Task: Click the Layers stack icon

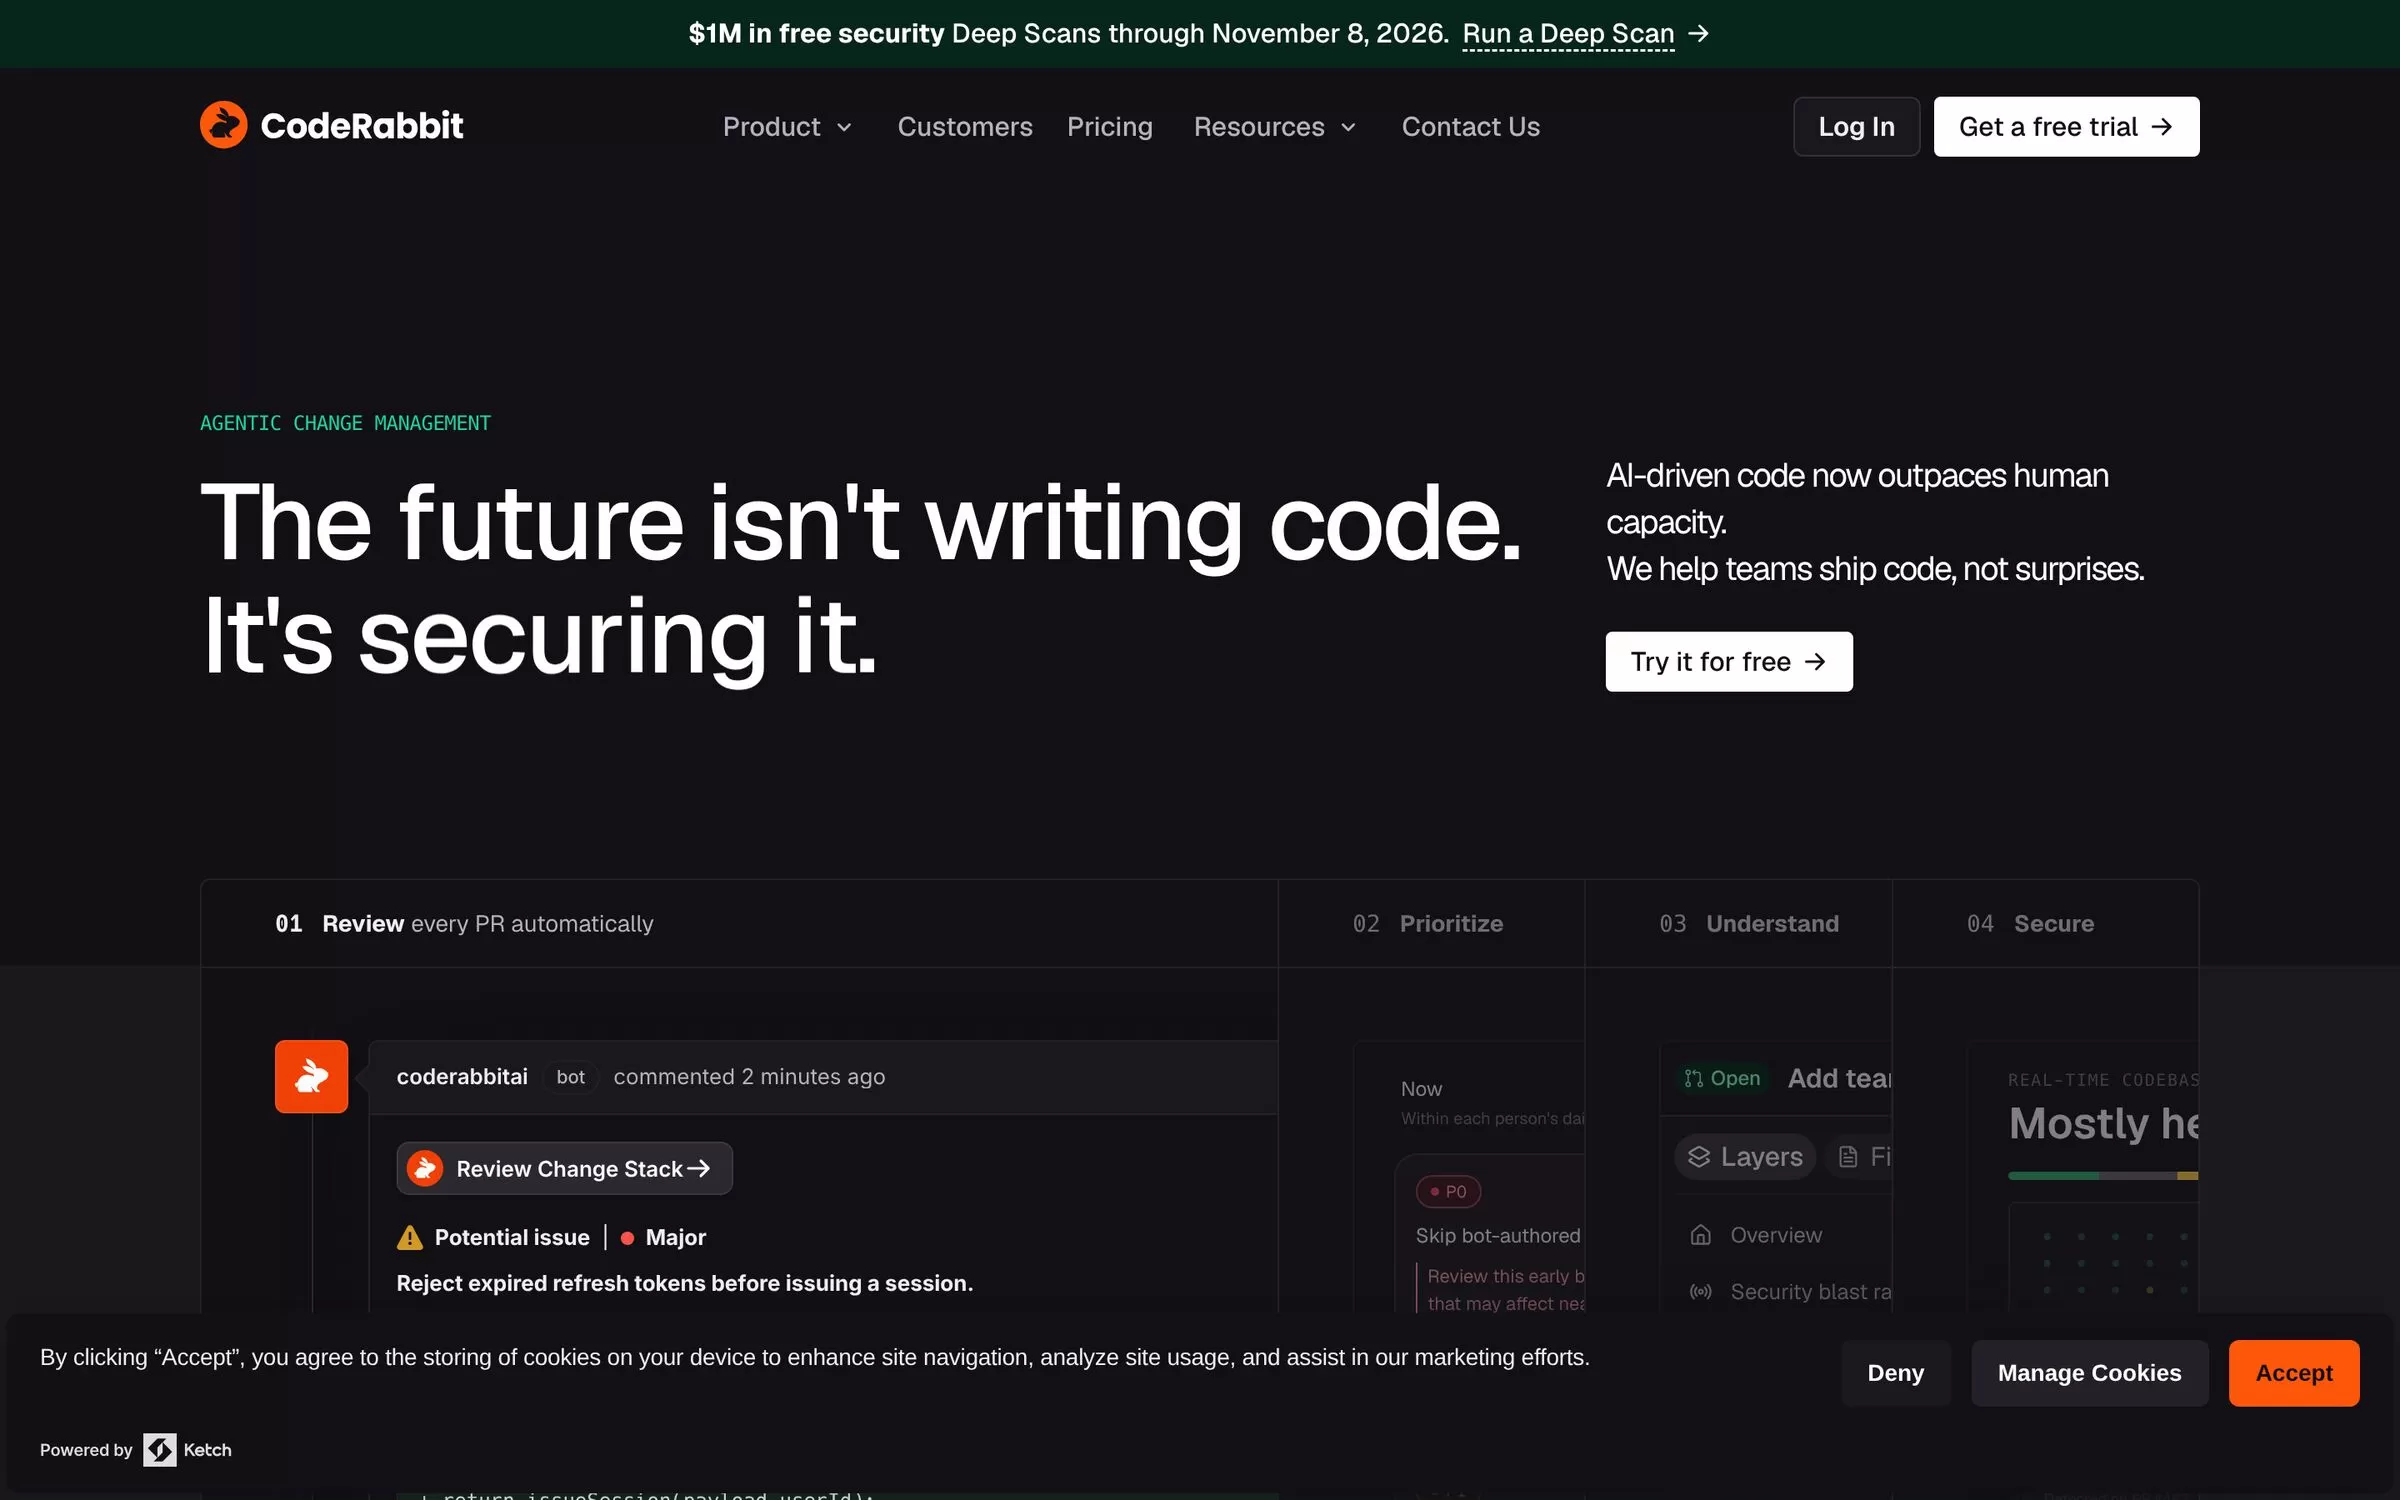Action: point(1699,1157)
